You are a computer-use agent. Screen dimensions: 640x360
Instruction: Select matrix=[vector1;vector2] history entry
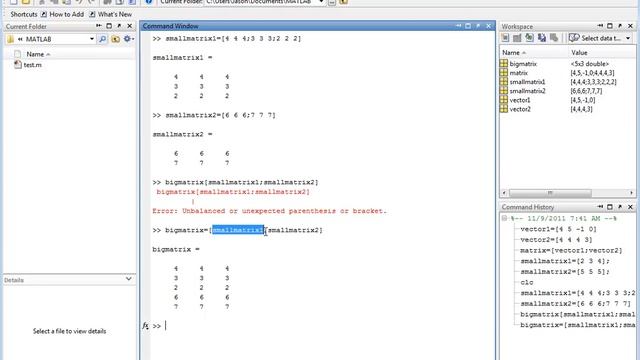(571, 250)
